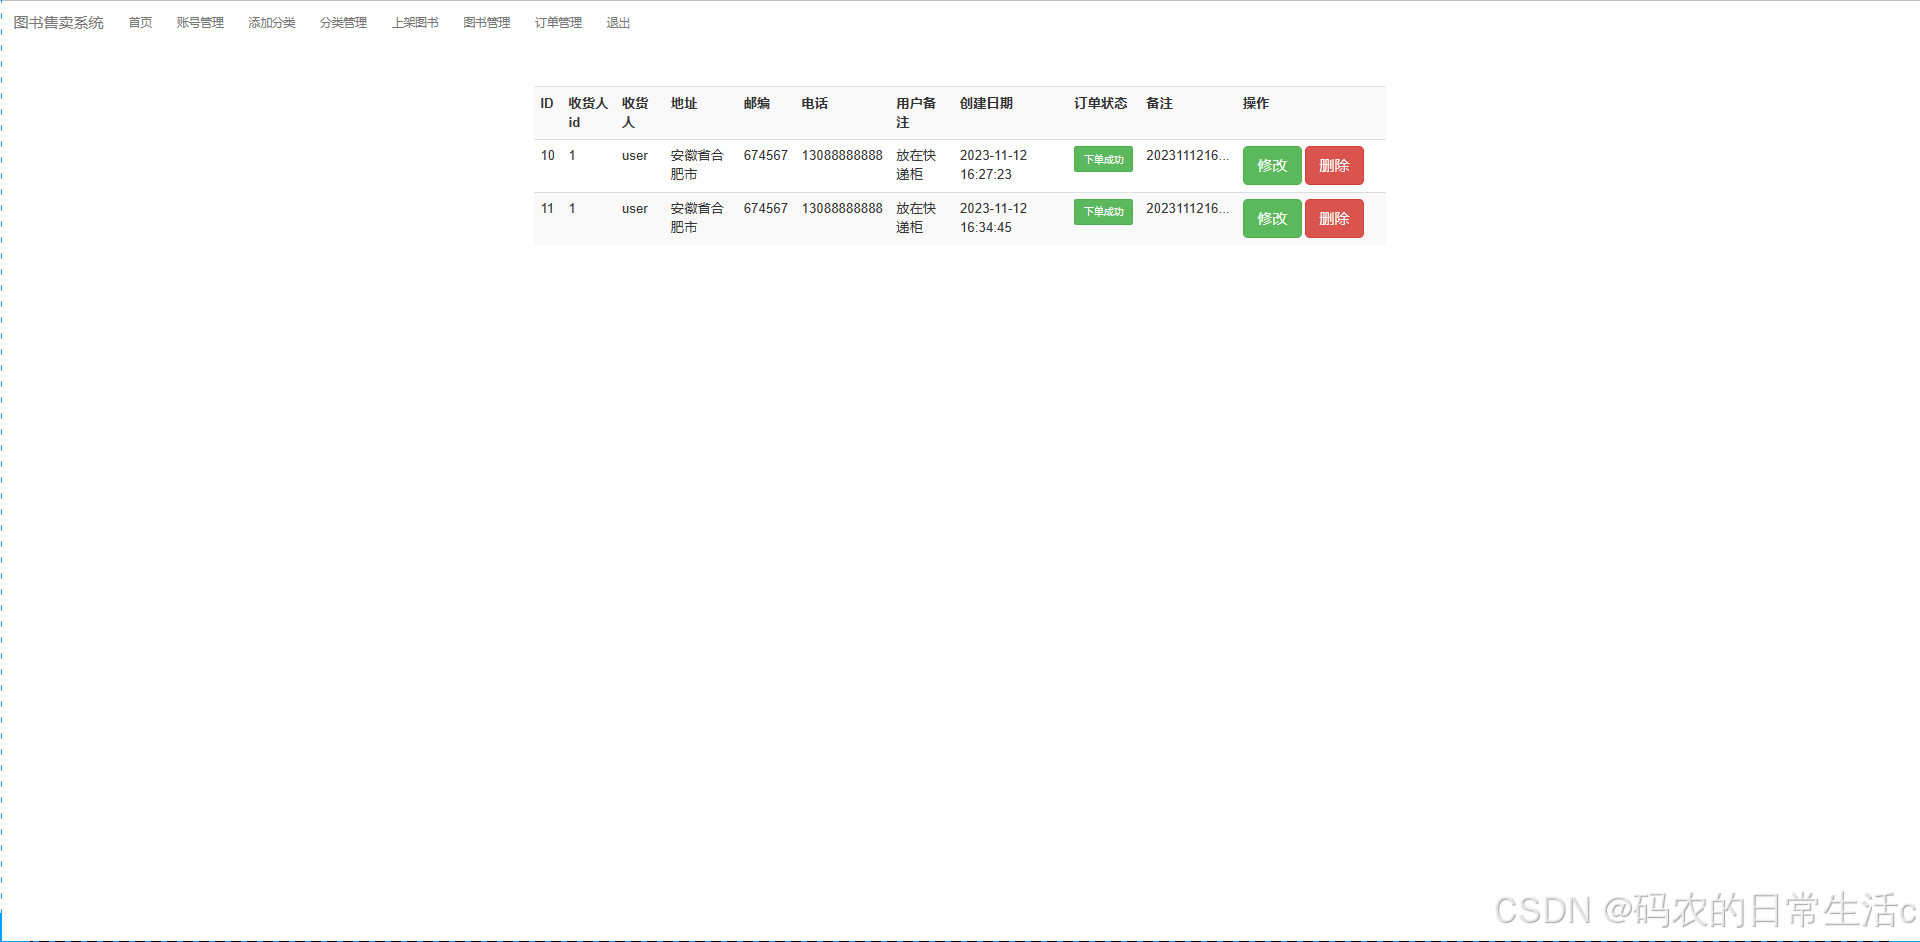Navigate to 上架图书

[415, 22]
